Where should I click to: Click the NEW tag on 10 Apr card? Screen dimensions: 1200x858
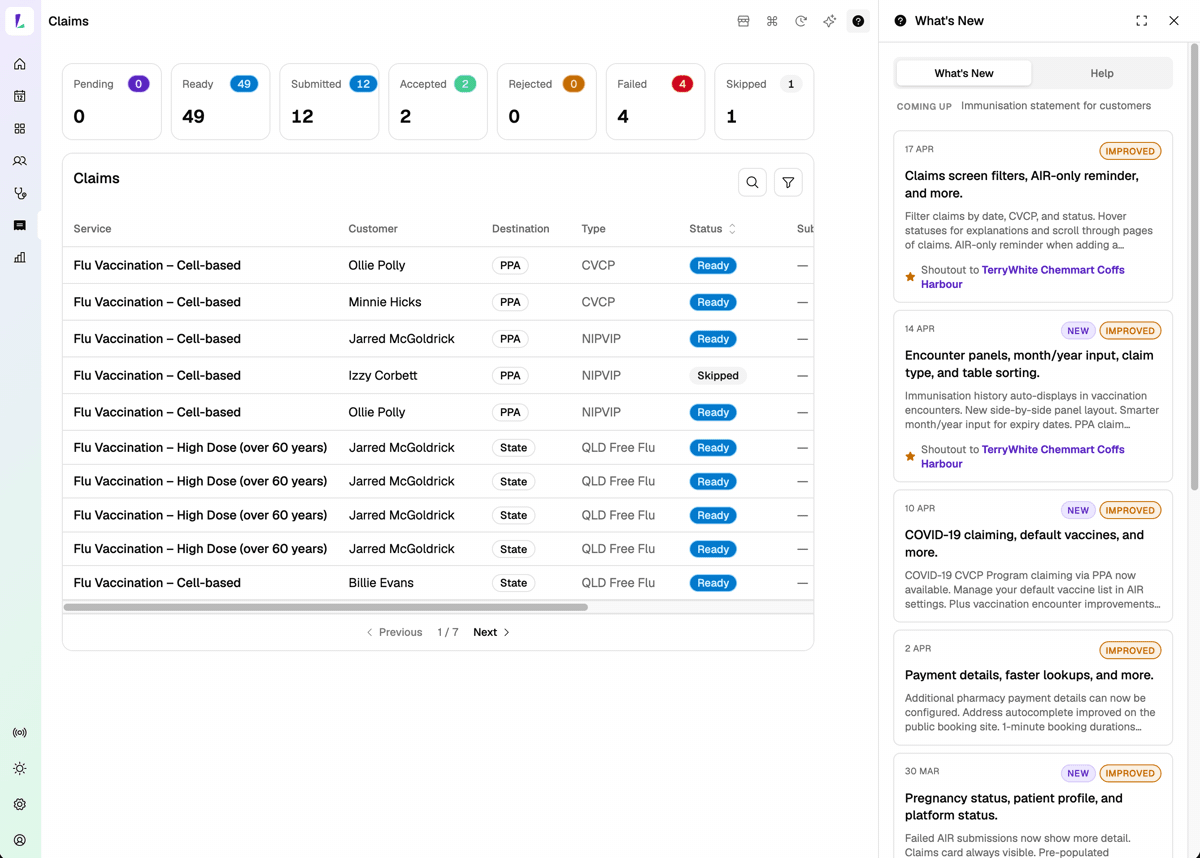[x=1078, y=510]
